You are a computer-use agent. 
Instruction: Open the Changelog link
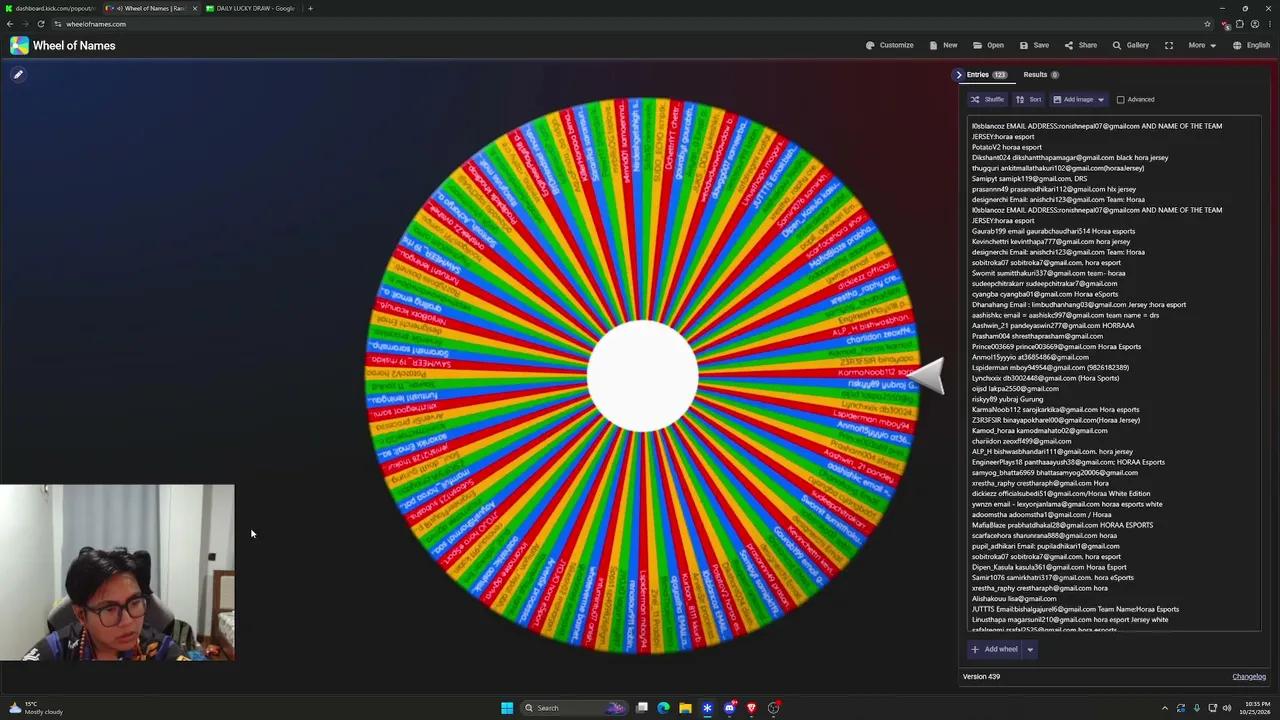point(1249,677)
